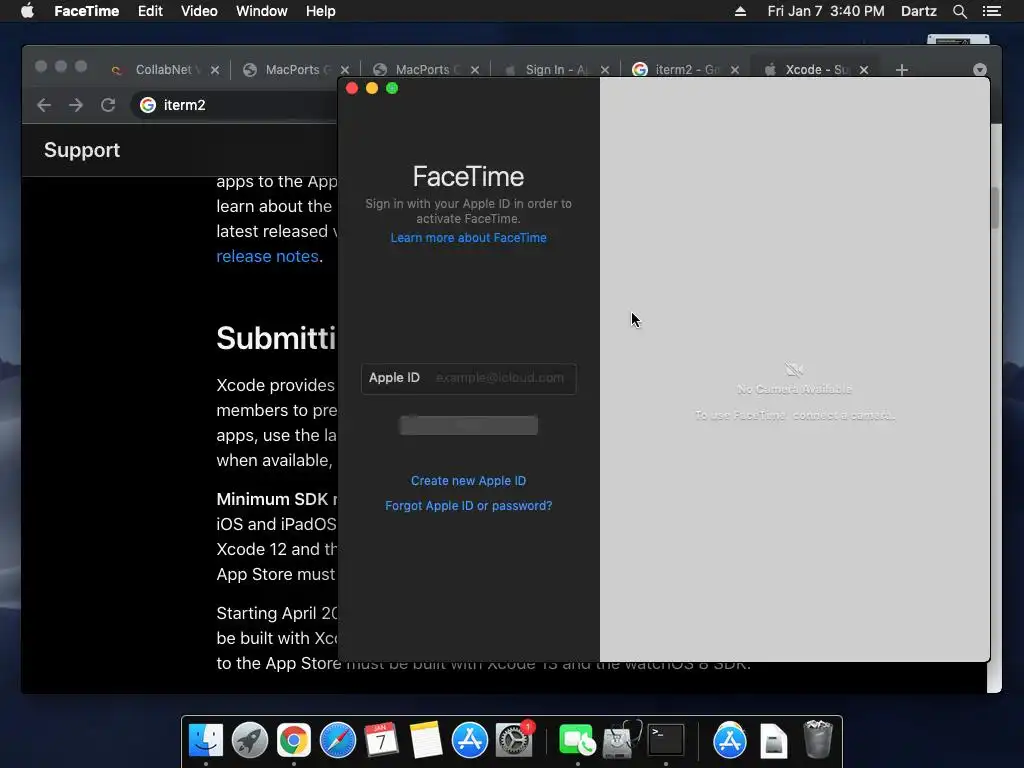The width and height of the screenshot is (1024, 768).
Task: Click the date and time in menu bar
Action: click(825, 11)
